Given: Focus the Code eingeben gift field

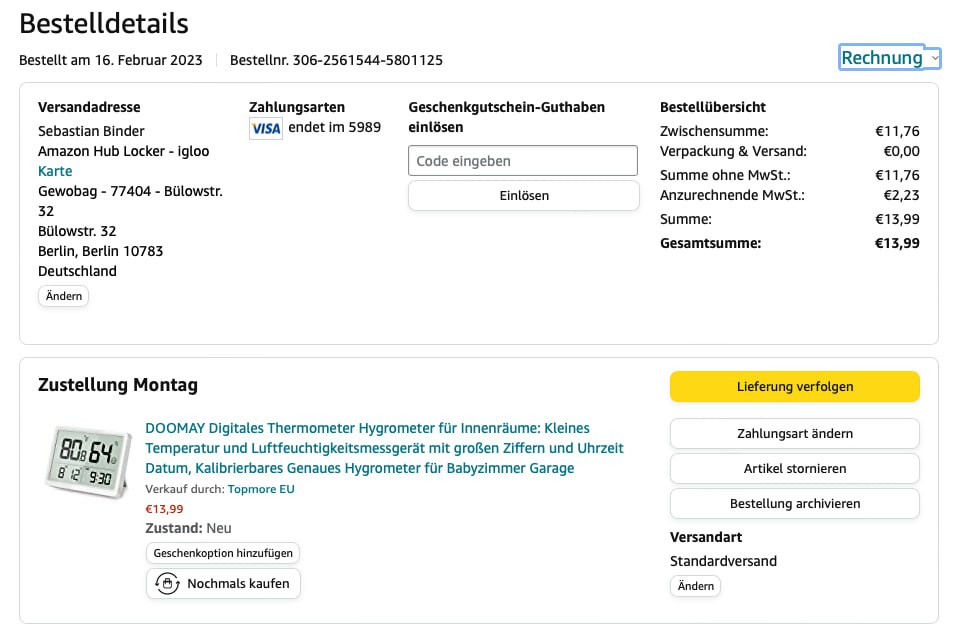Looking at the screenshot, I should click(523, 161).
